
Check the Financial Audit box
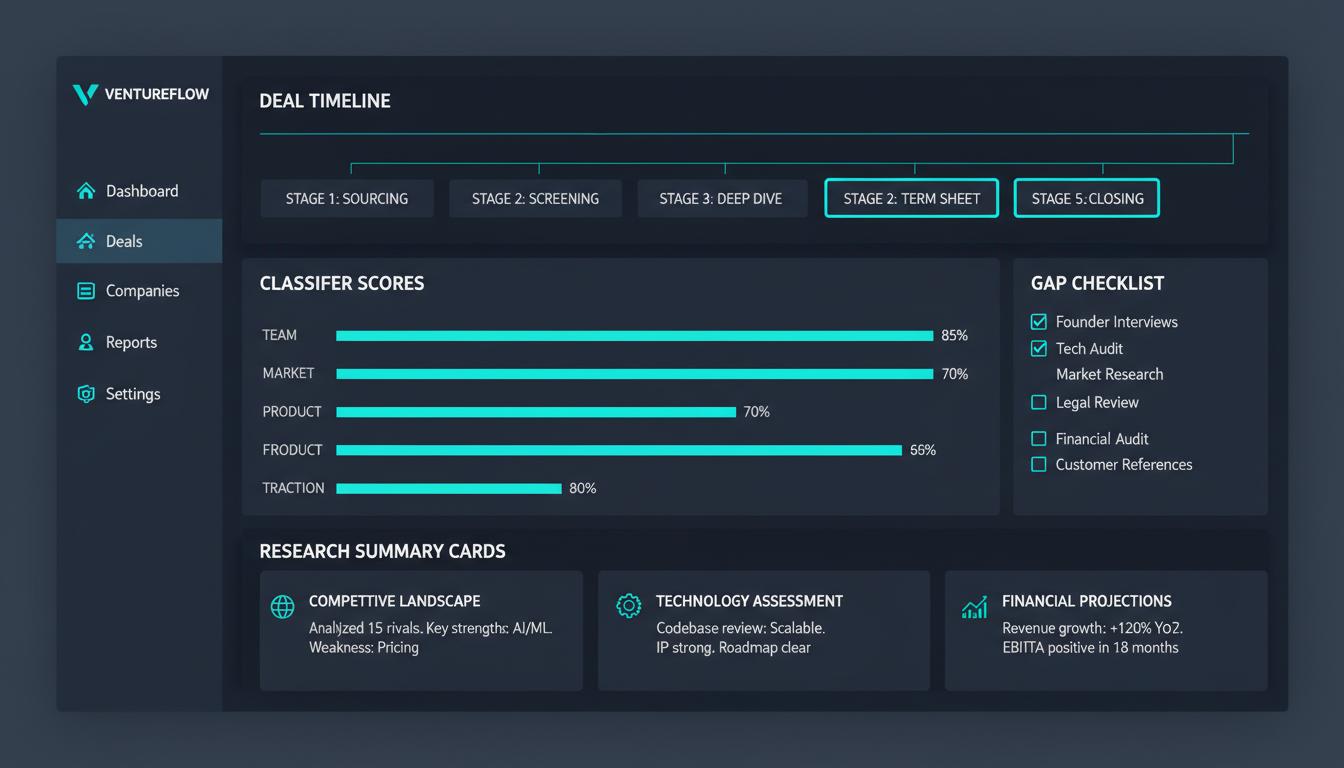1039,438
